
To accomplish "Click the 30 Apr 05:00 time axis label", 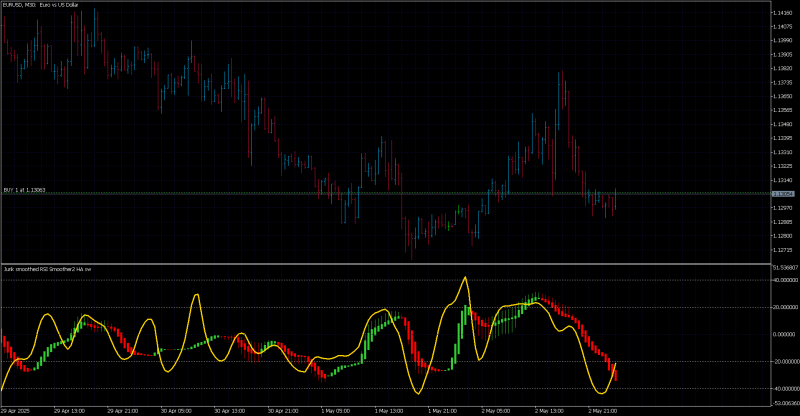I will click(176, 410).
